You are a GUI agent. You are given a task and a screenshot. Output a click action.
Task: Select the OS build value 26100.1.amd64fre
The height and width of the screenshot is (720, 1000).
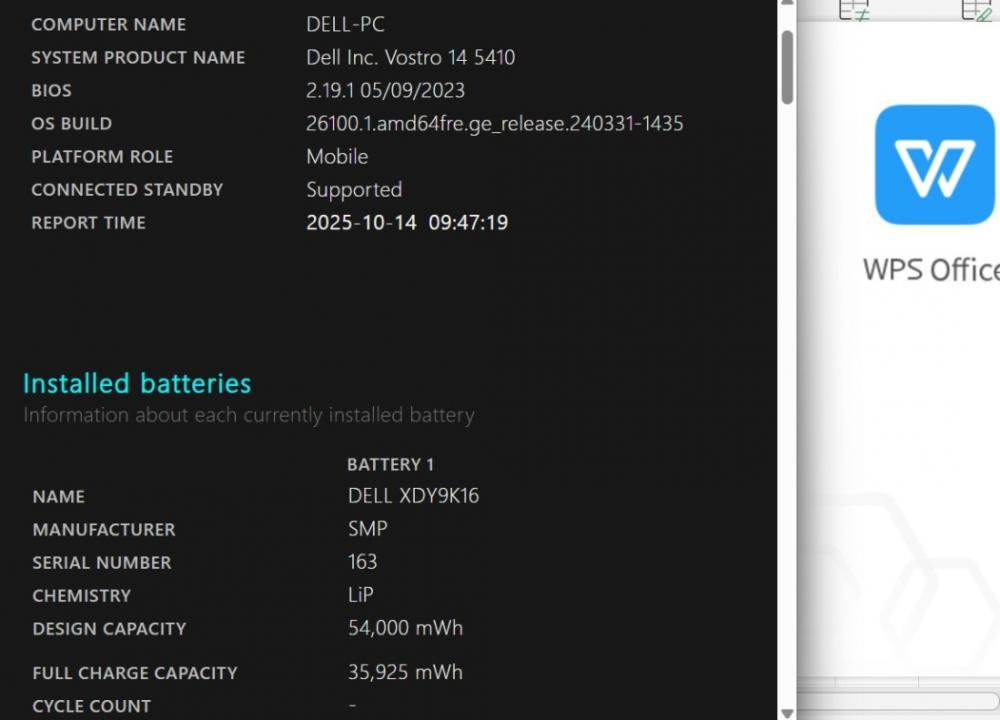(494, 124)
